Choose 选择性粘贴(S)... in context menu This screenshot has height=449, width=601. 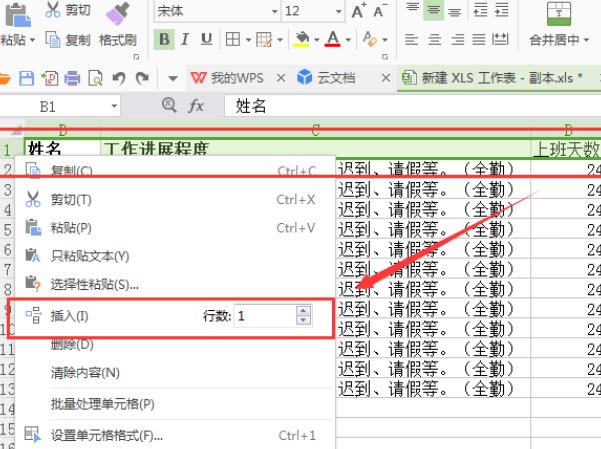[x=175, y=285]
